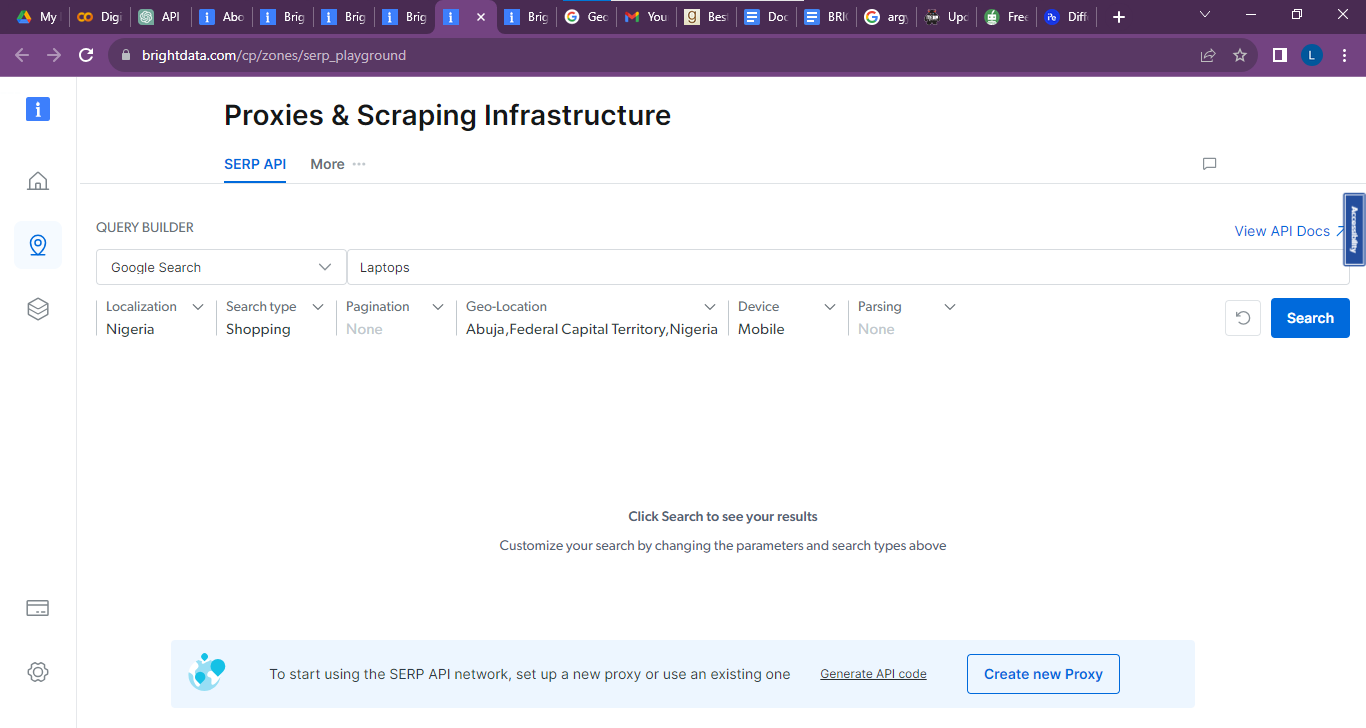Screen dimensions: 1366x728
Task: Toggle the browser side panel icon
Action: pos(1279,55)
